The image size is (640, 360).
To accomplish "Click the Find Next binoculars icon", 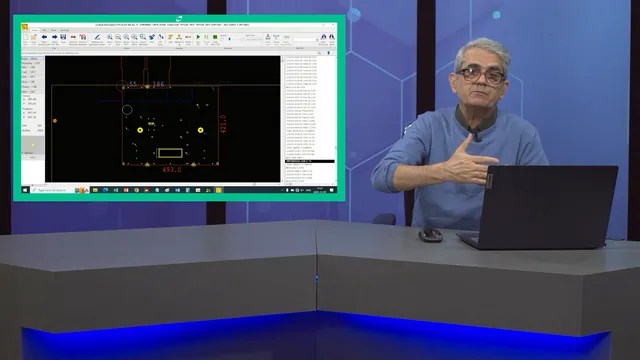I will [332, 36].
